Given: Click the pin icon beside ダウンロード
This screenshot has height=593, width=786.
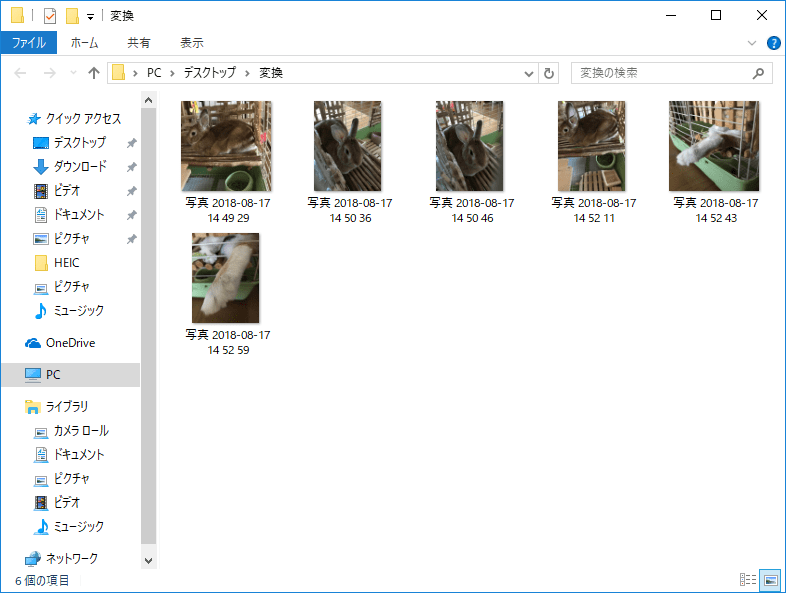Looking at the screenshot, I should (x=131, y=167).
